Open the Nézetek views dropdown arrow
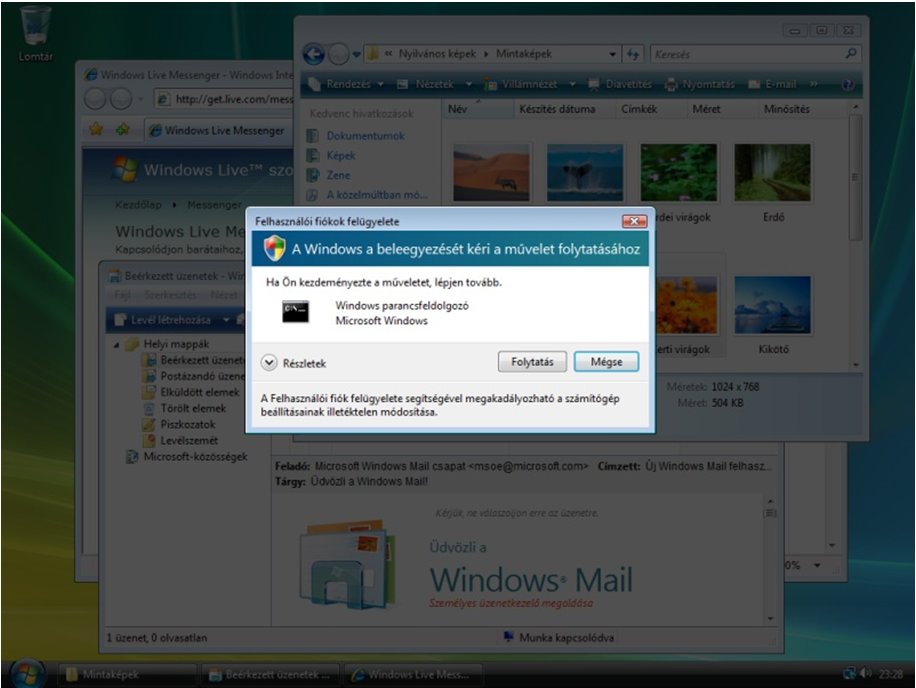The height and width of the screenshot is (688, 916). [469, 84]
